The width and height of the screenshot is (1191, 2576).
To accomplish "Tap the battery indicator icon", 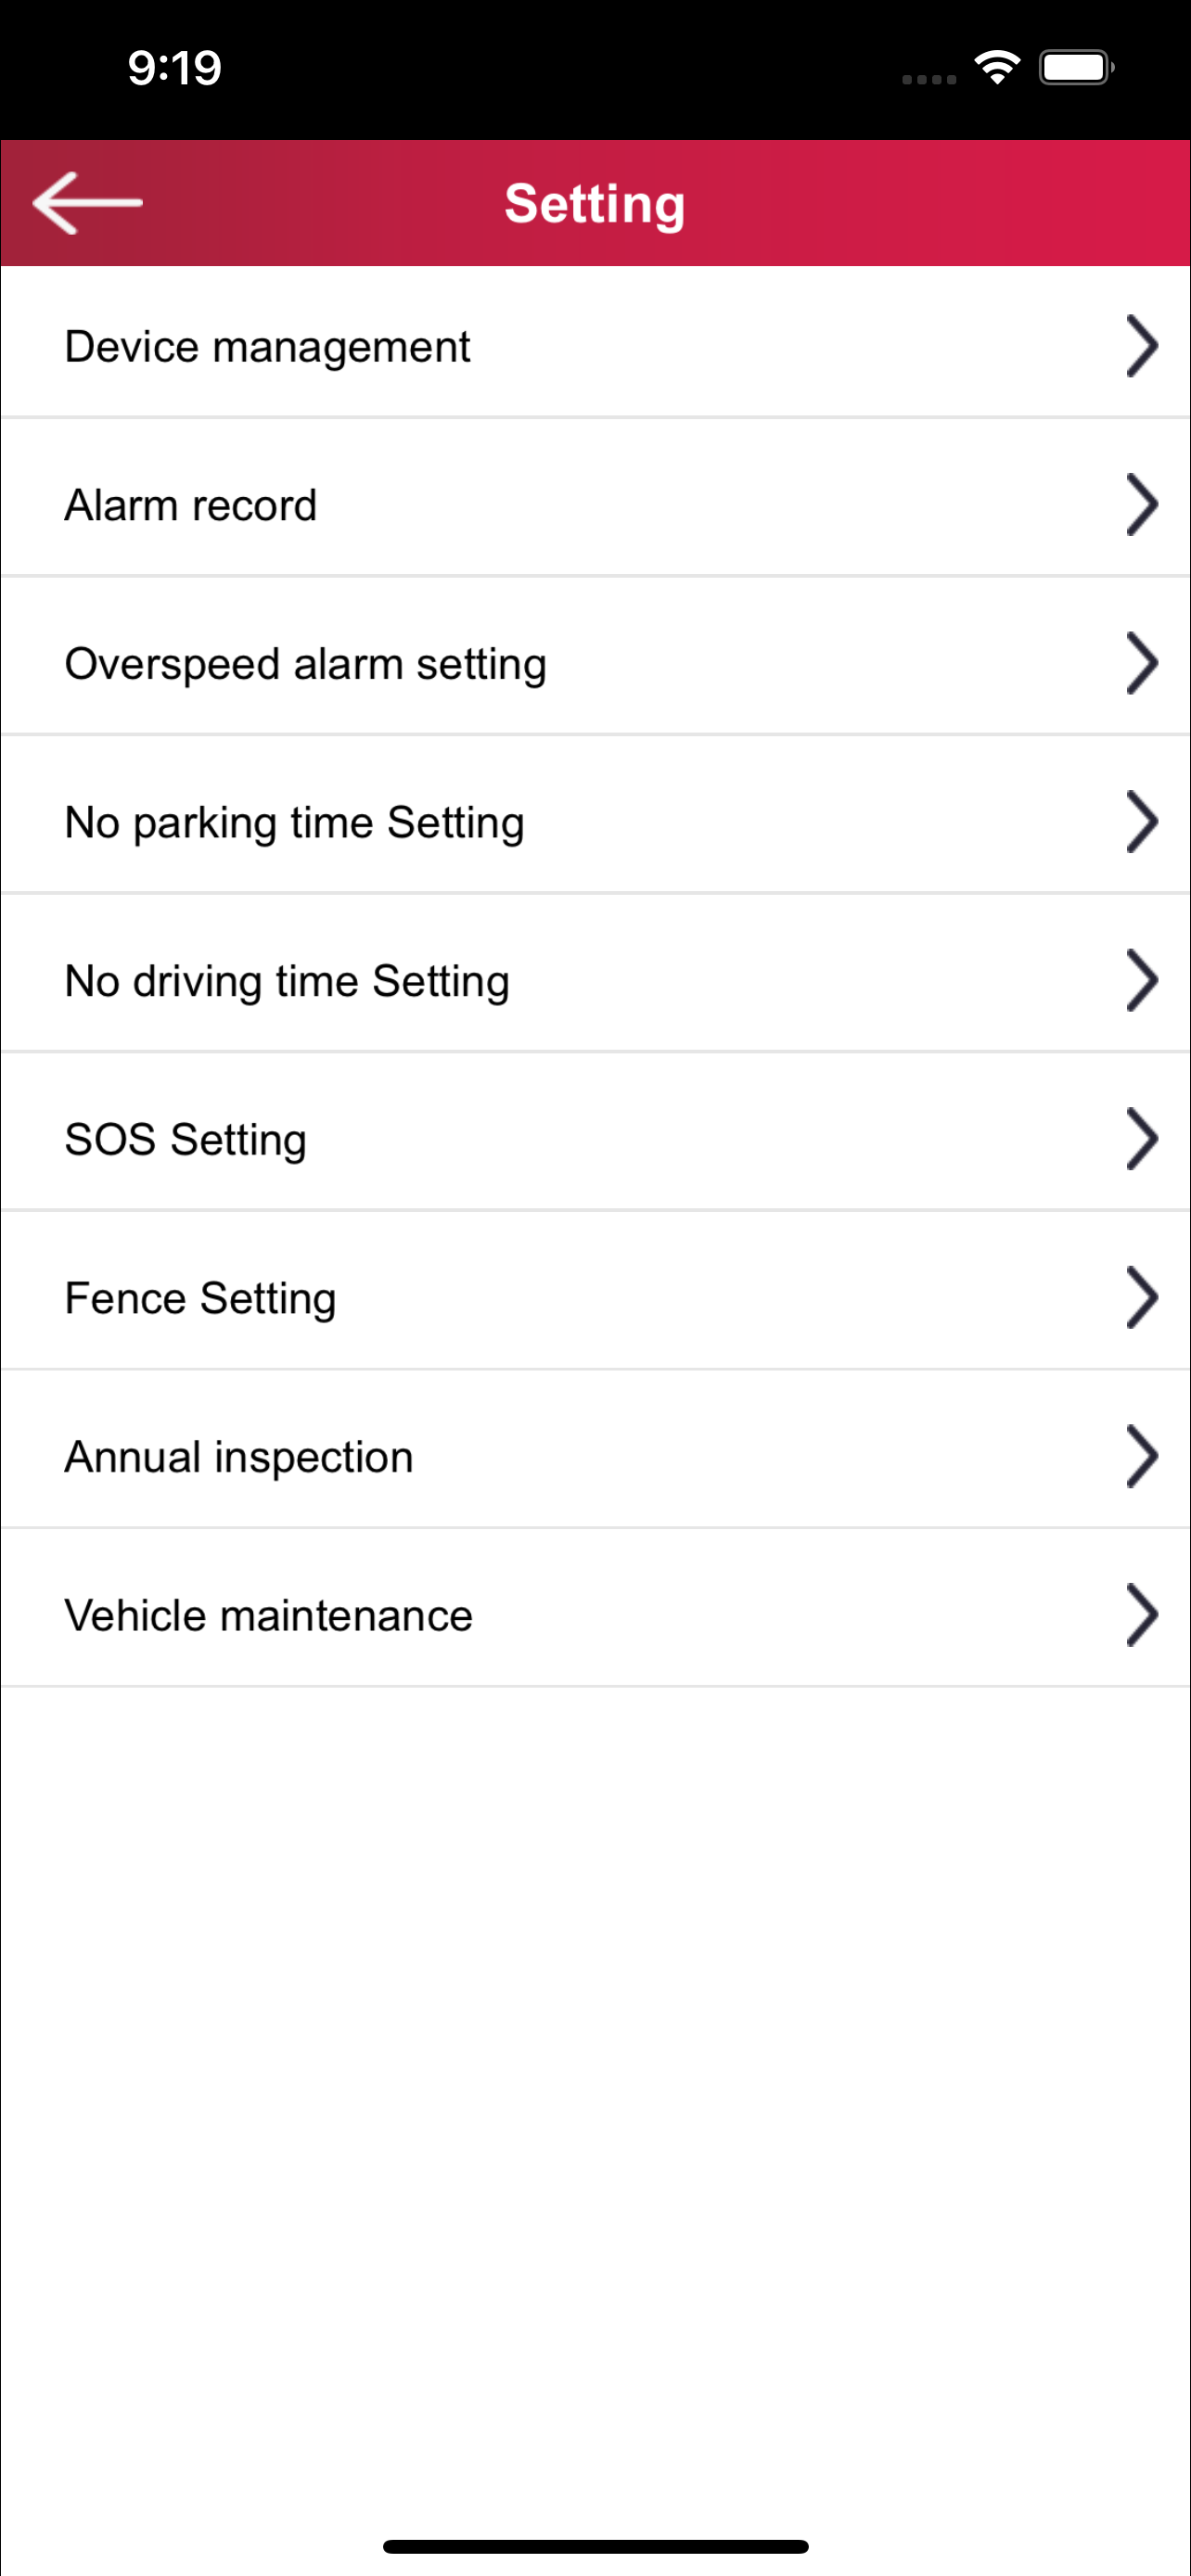I will pos(1076,67).
